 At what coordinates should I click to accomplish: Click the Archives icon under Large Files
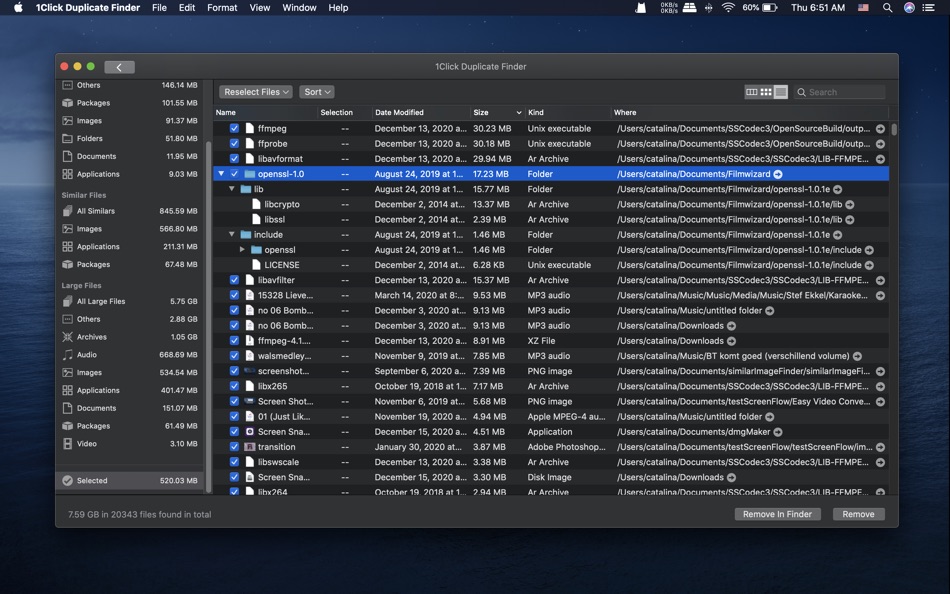[x=67, y=337]
